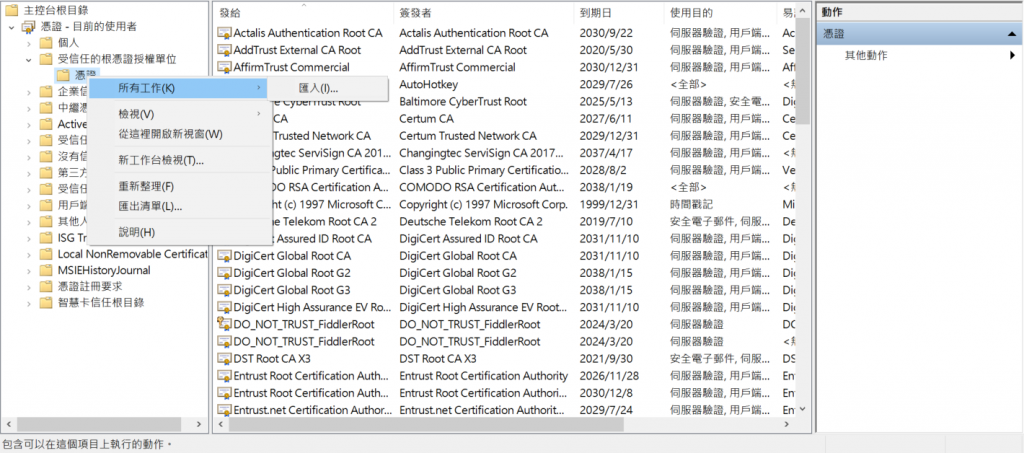Expand the 個人 tree node chevron
Screen dimensions: 1024x453
click(x=29, y=43)
